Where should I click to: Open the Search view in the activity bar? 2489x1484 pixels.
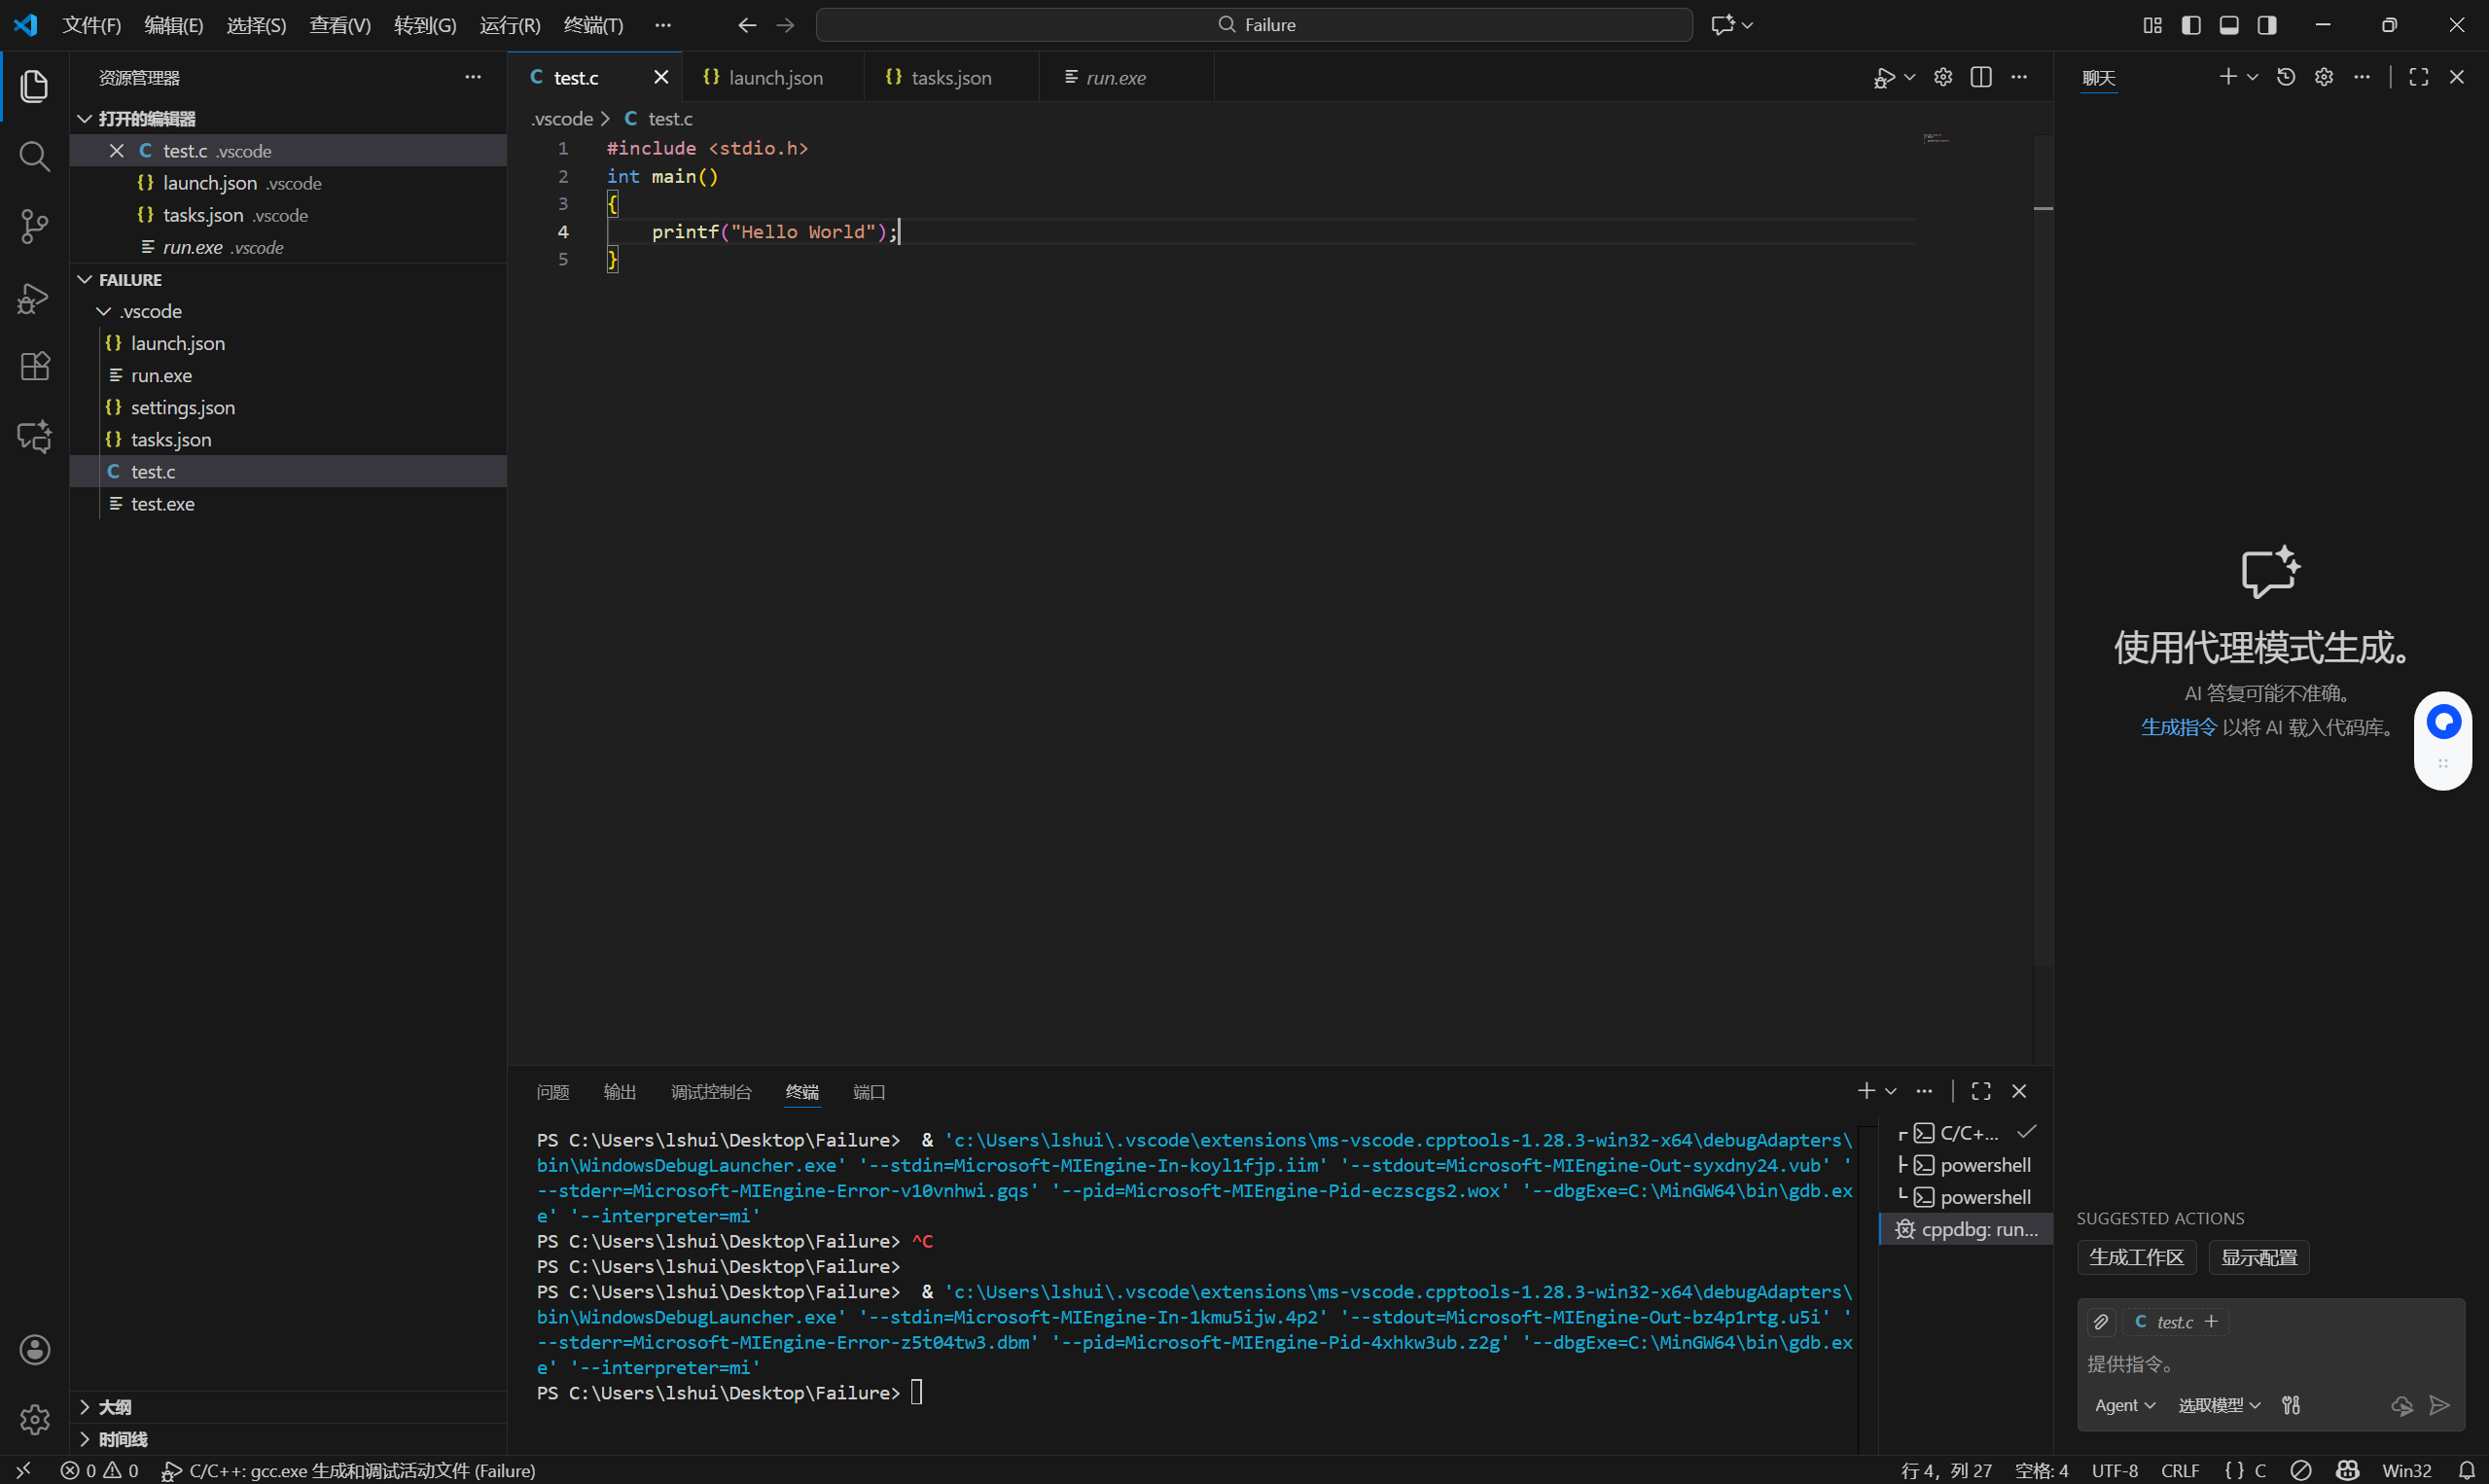[x=34, y=156]
